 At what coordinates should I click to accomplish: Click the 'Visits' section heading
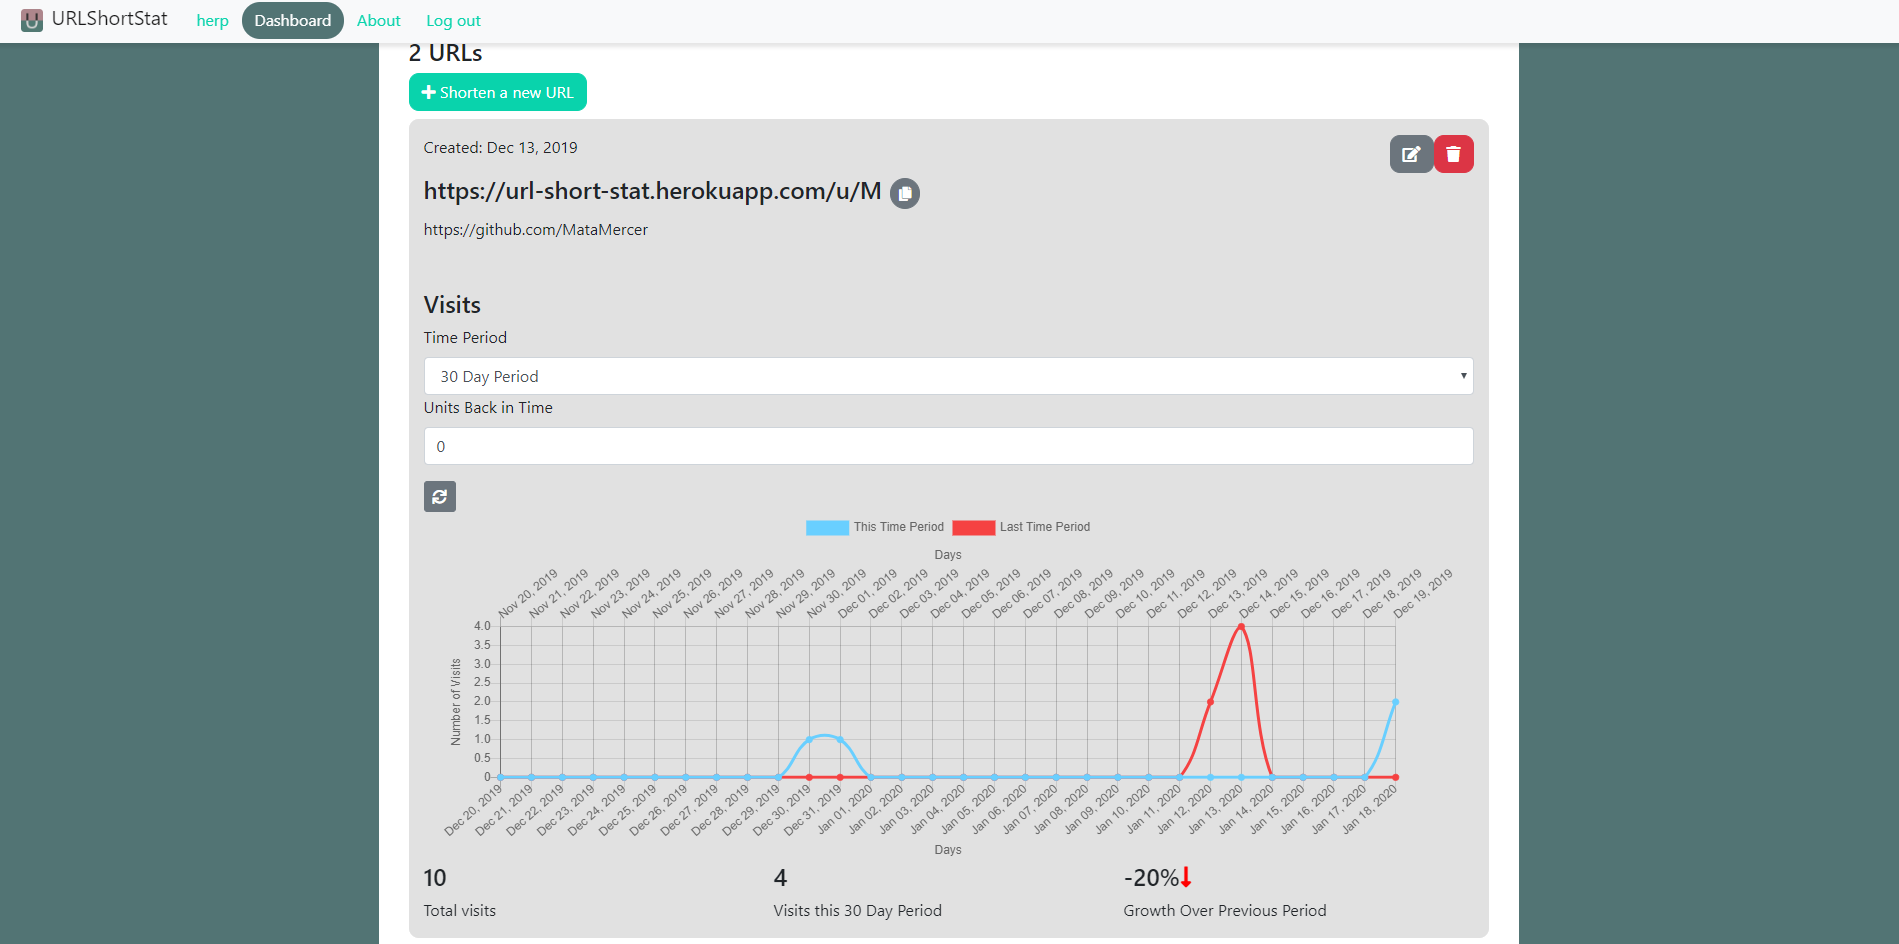tap(452, 305)
